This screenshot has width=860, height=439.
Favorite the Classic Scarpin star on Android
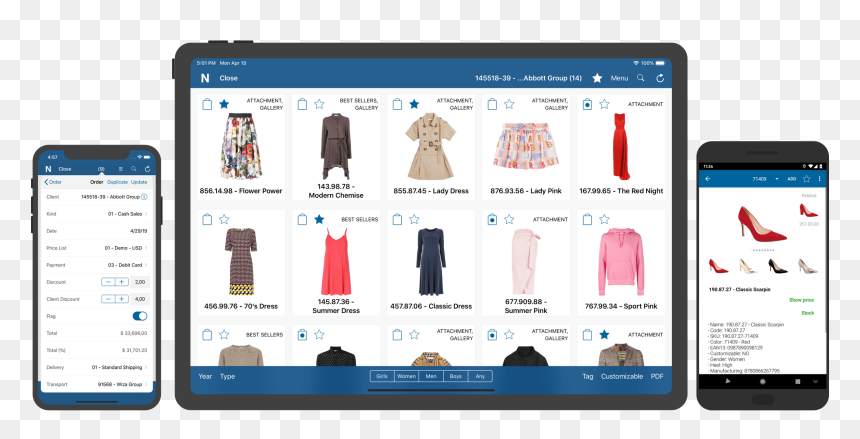pyautogui.click(x=806, y=179)
